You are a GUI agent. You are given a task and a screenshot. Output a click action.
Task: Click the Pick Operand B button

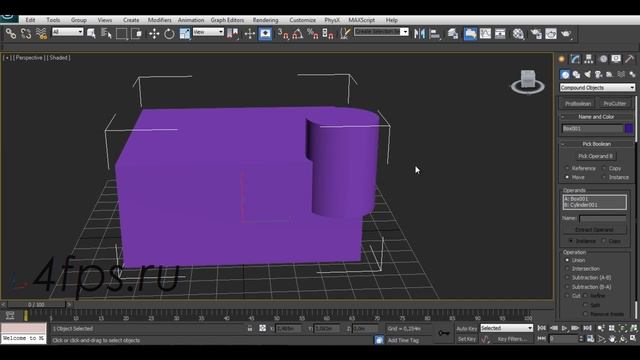point(596,156)
